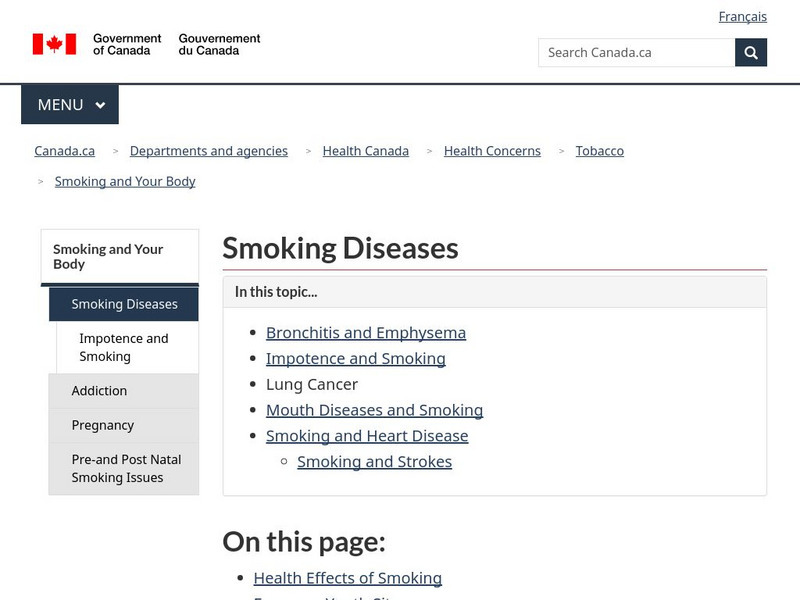The height and width of the screenshot is (600, 800).
Task: Select the Addiction sidebar item
Action: click(x=99, y=391)
